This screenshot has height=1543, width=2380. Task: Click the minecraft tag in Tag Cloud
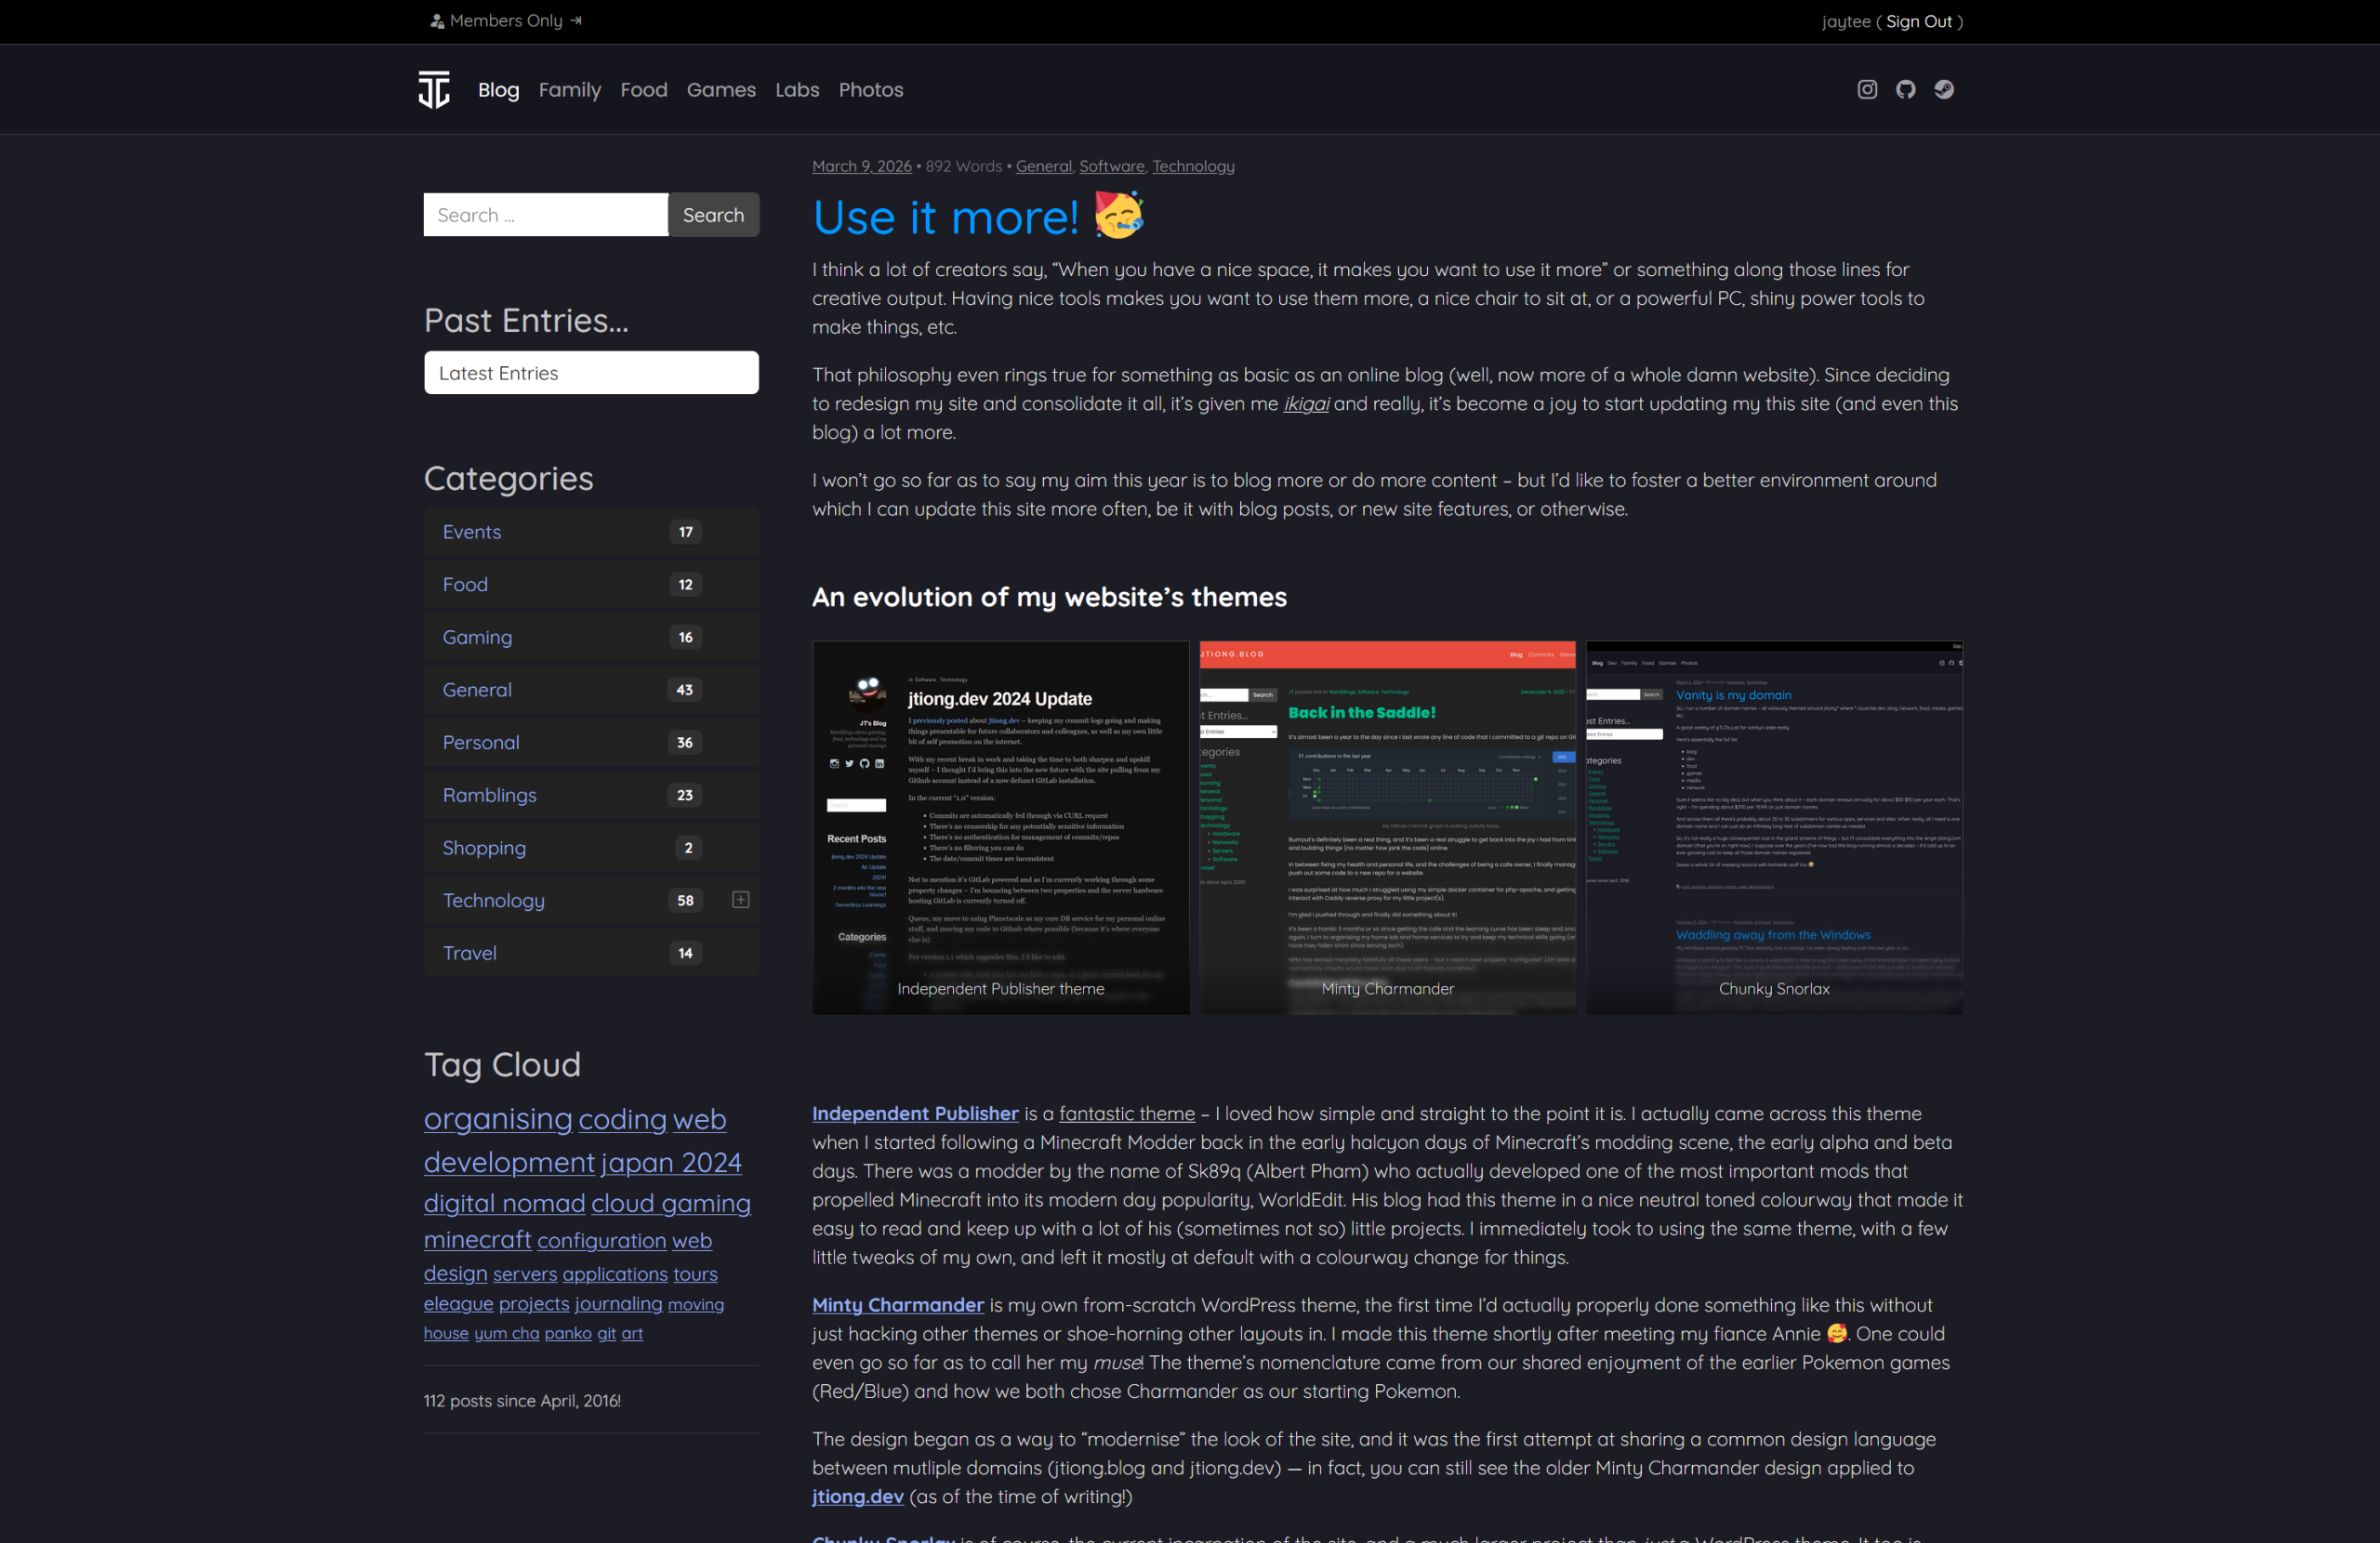click(x=477, y=1240)
